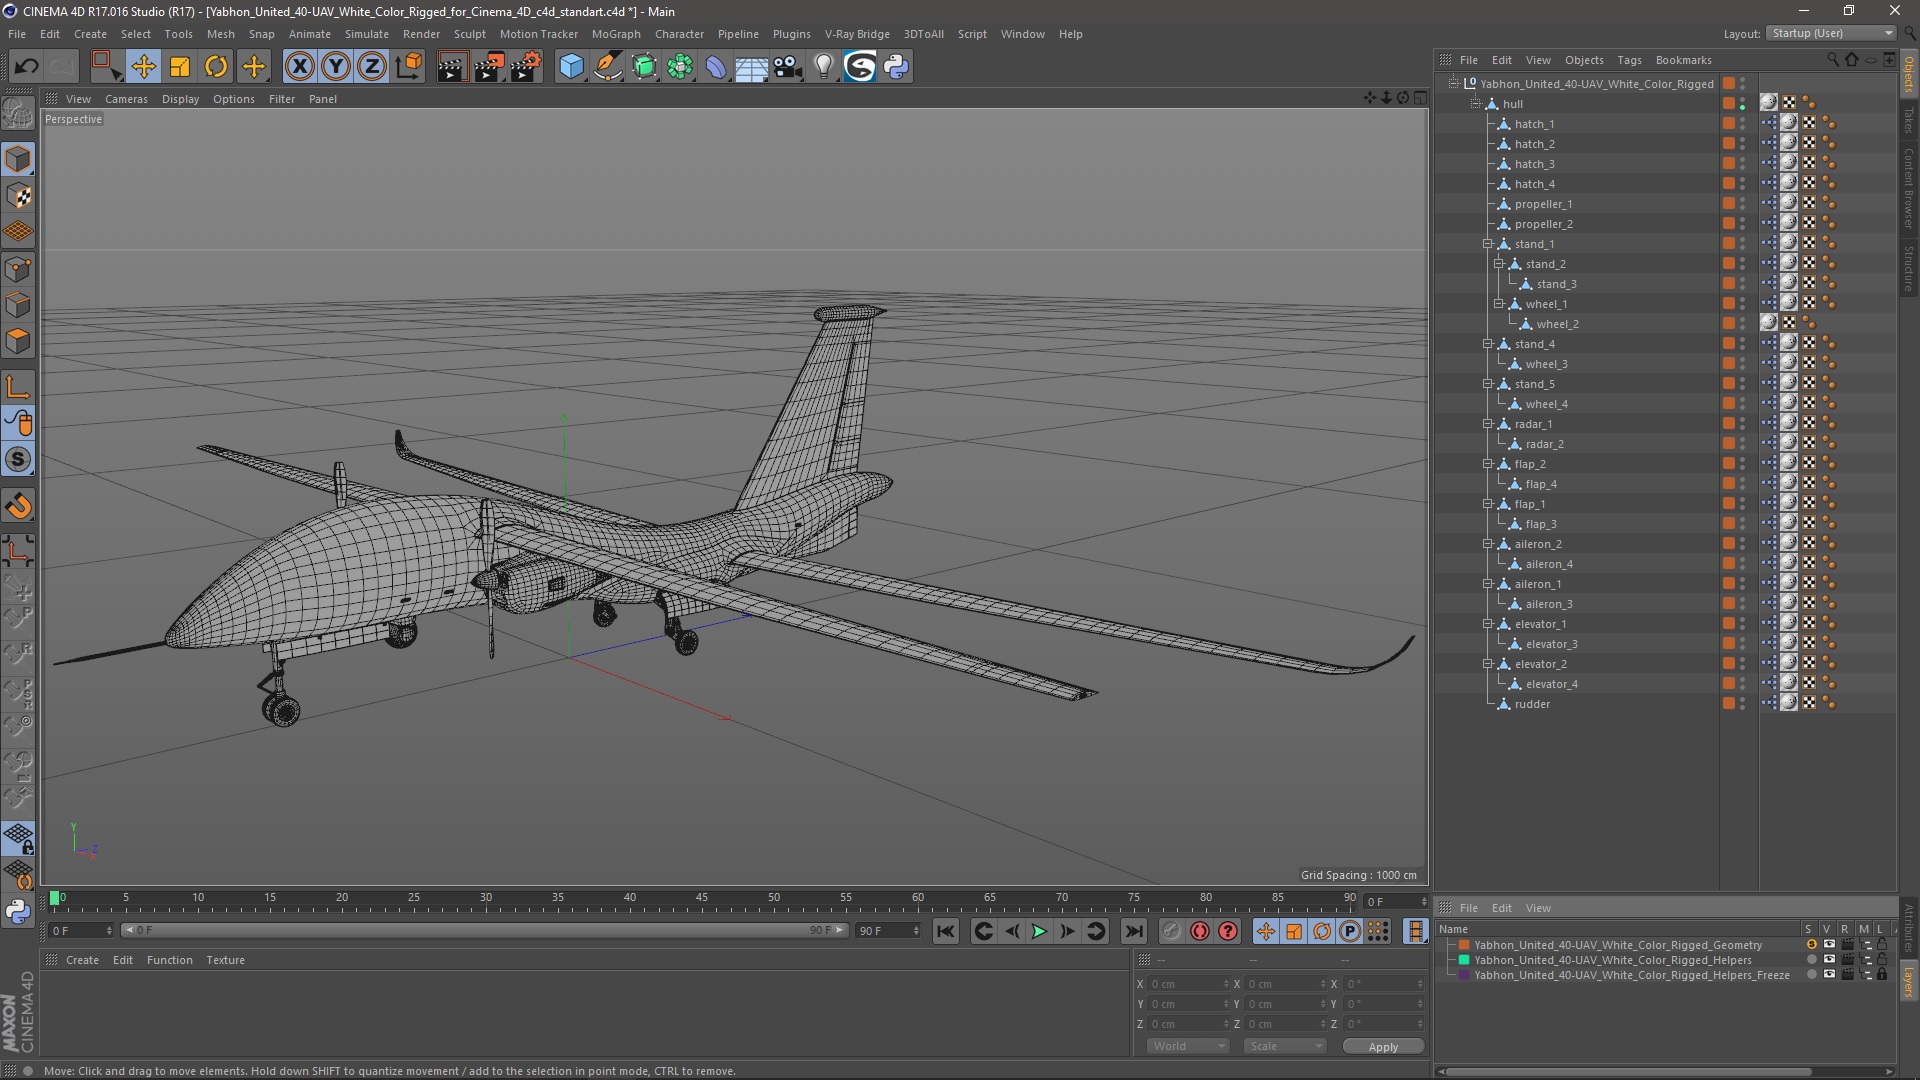
Task: Toggle lock on Helpers_Freeze layer
Action: (x=1882, y=974)
